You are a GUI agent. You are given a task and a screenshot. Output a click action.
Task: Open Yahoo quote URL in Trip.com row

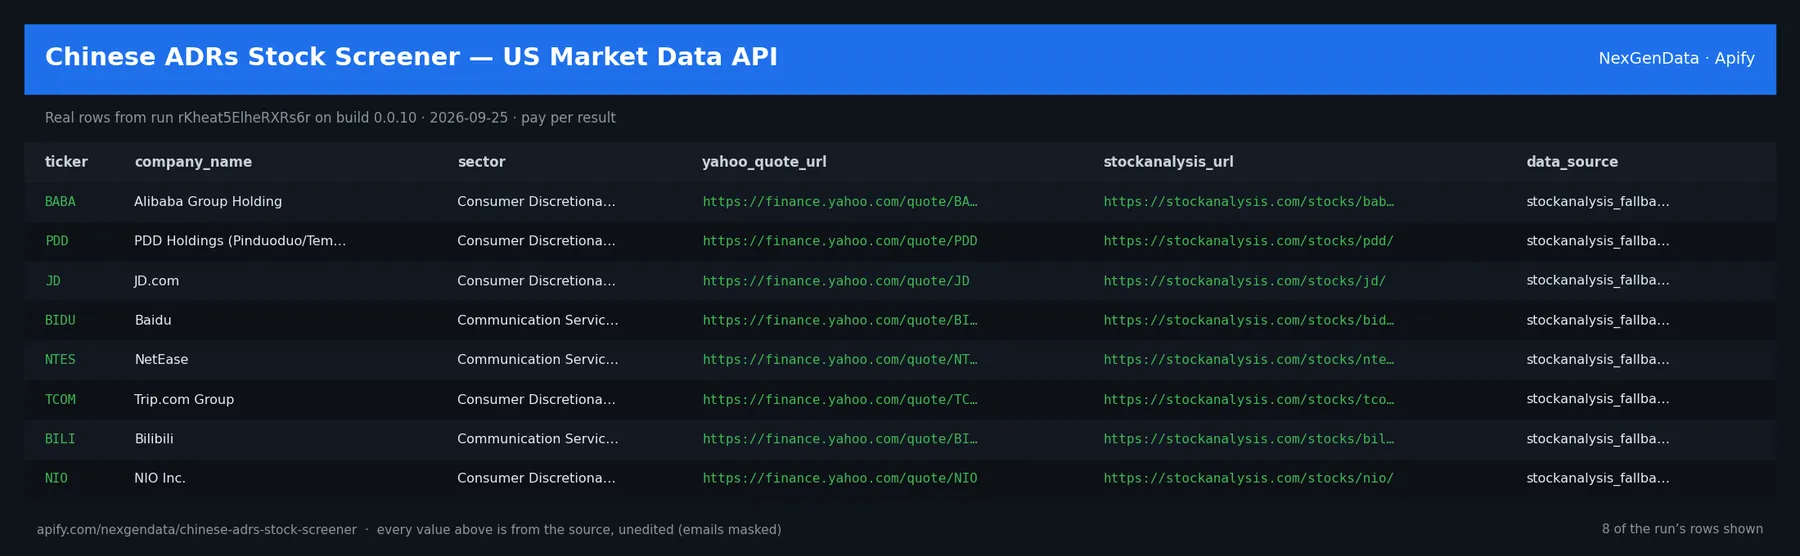[x=840, y=399]
